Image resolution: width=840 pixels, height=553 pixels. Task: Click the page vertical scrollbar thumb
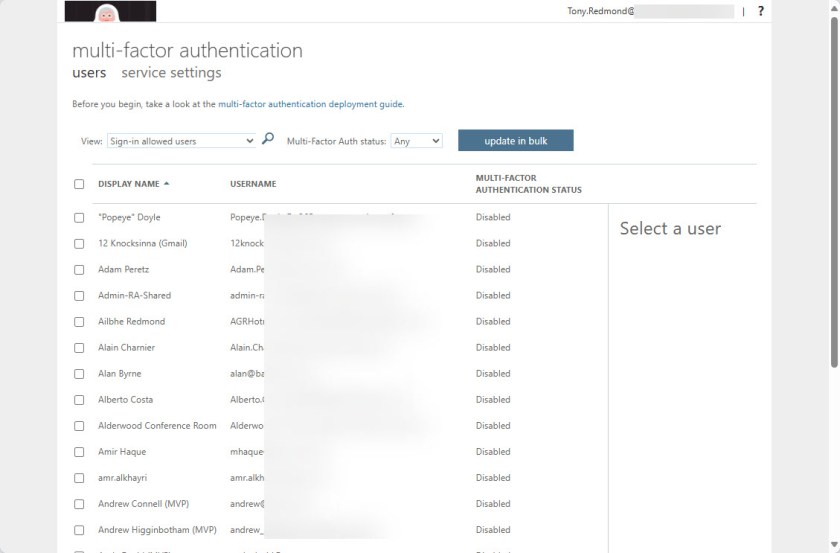834,193
